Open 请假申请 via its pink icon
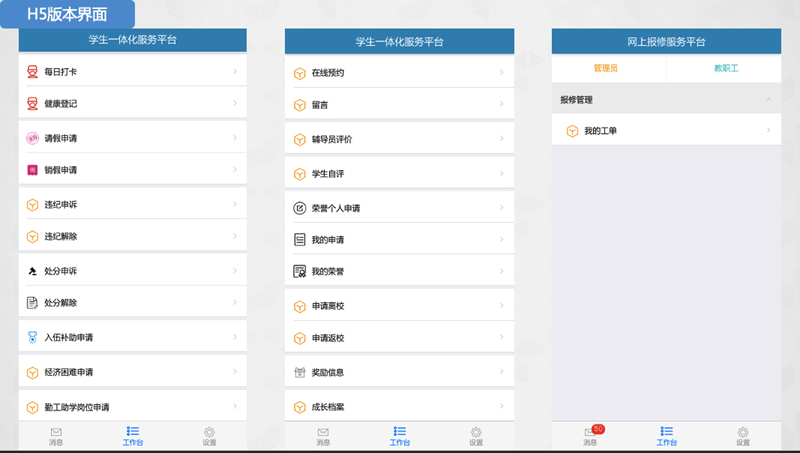 (x=32, y=138)
